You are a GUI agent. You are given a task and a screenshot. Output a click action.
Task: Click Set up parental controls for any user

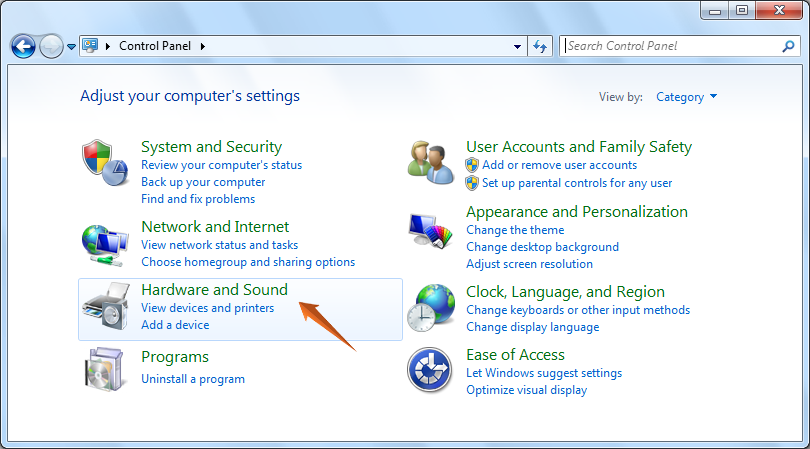click(x=577, y=183)
